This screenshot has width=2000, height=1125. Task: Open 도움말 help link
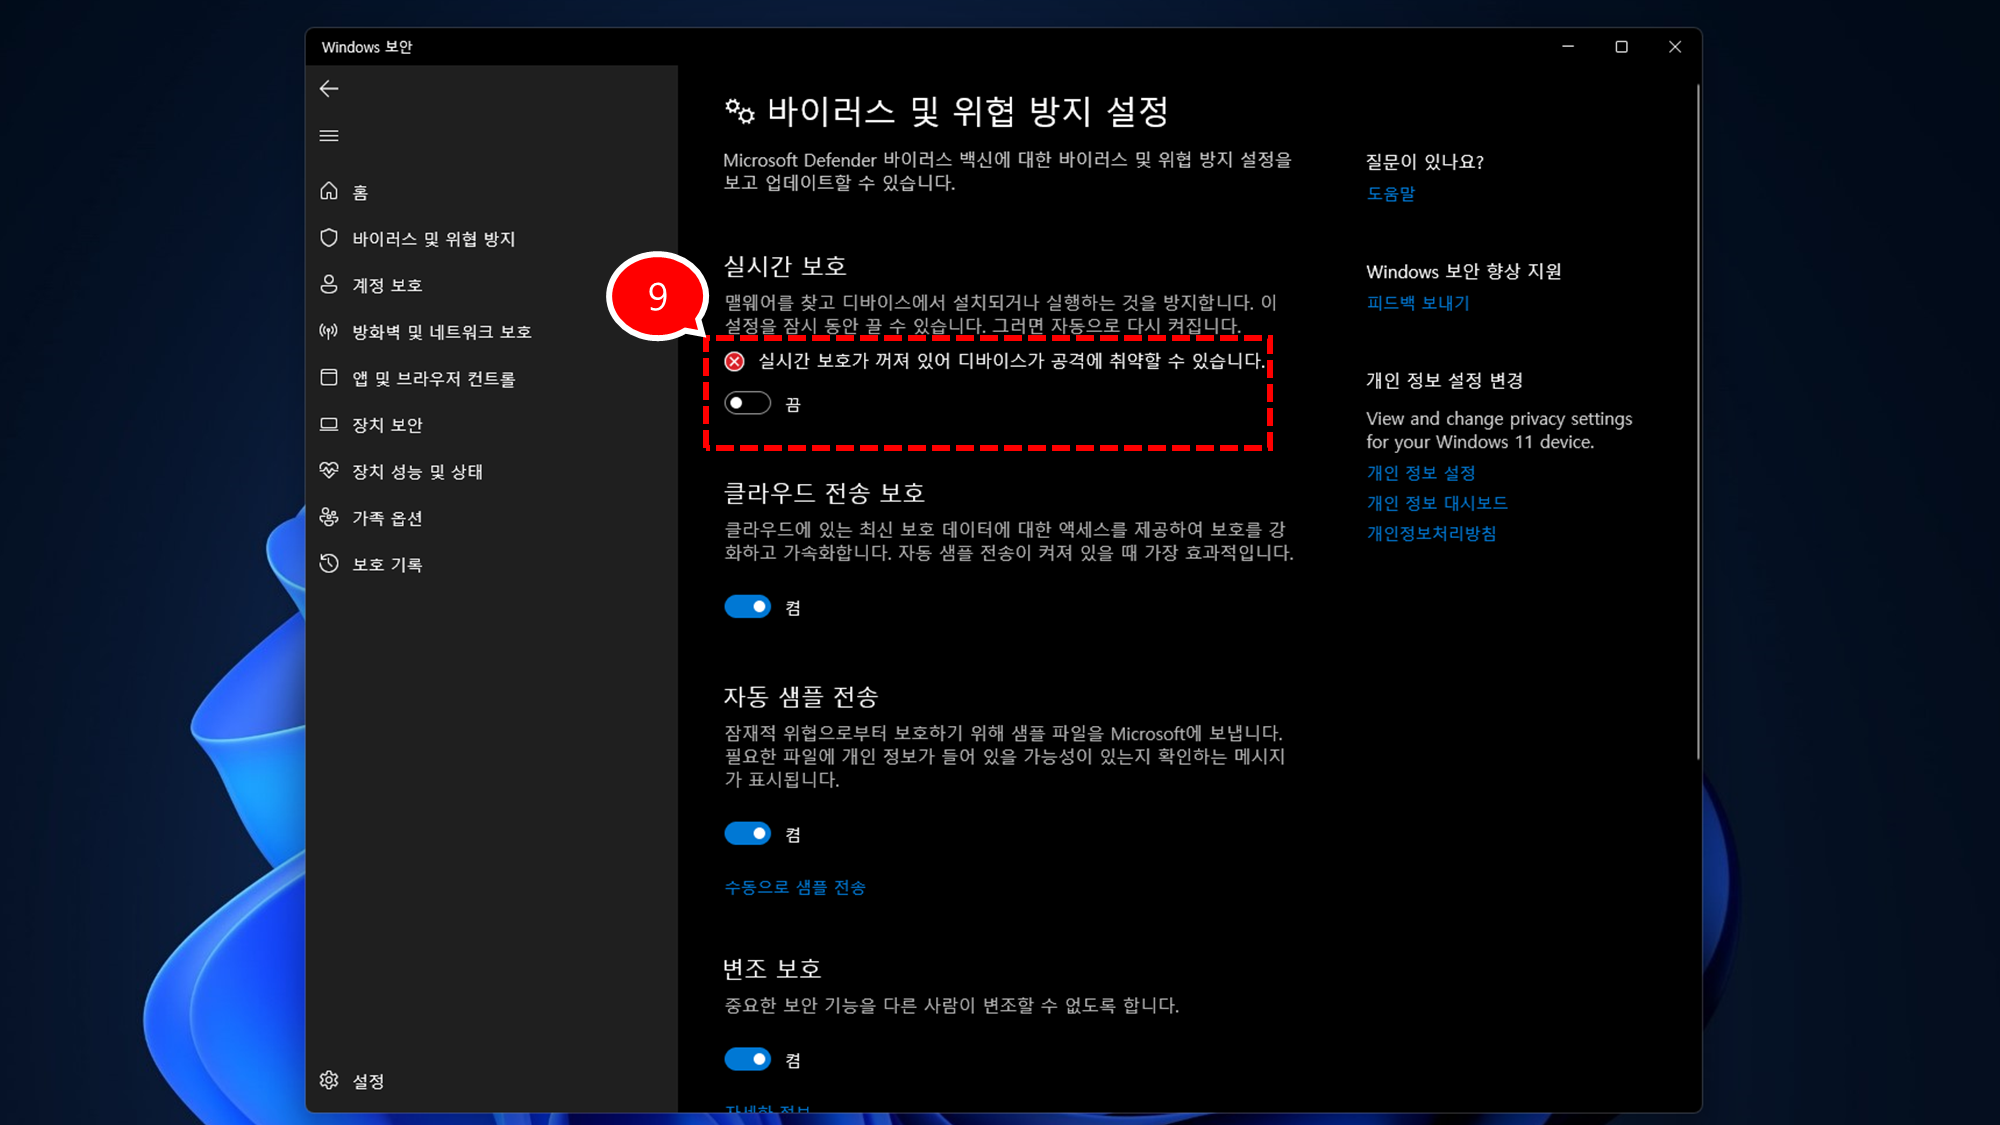pos(1390,194)
